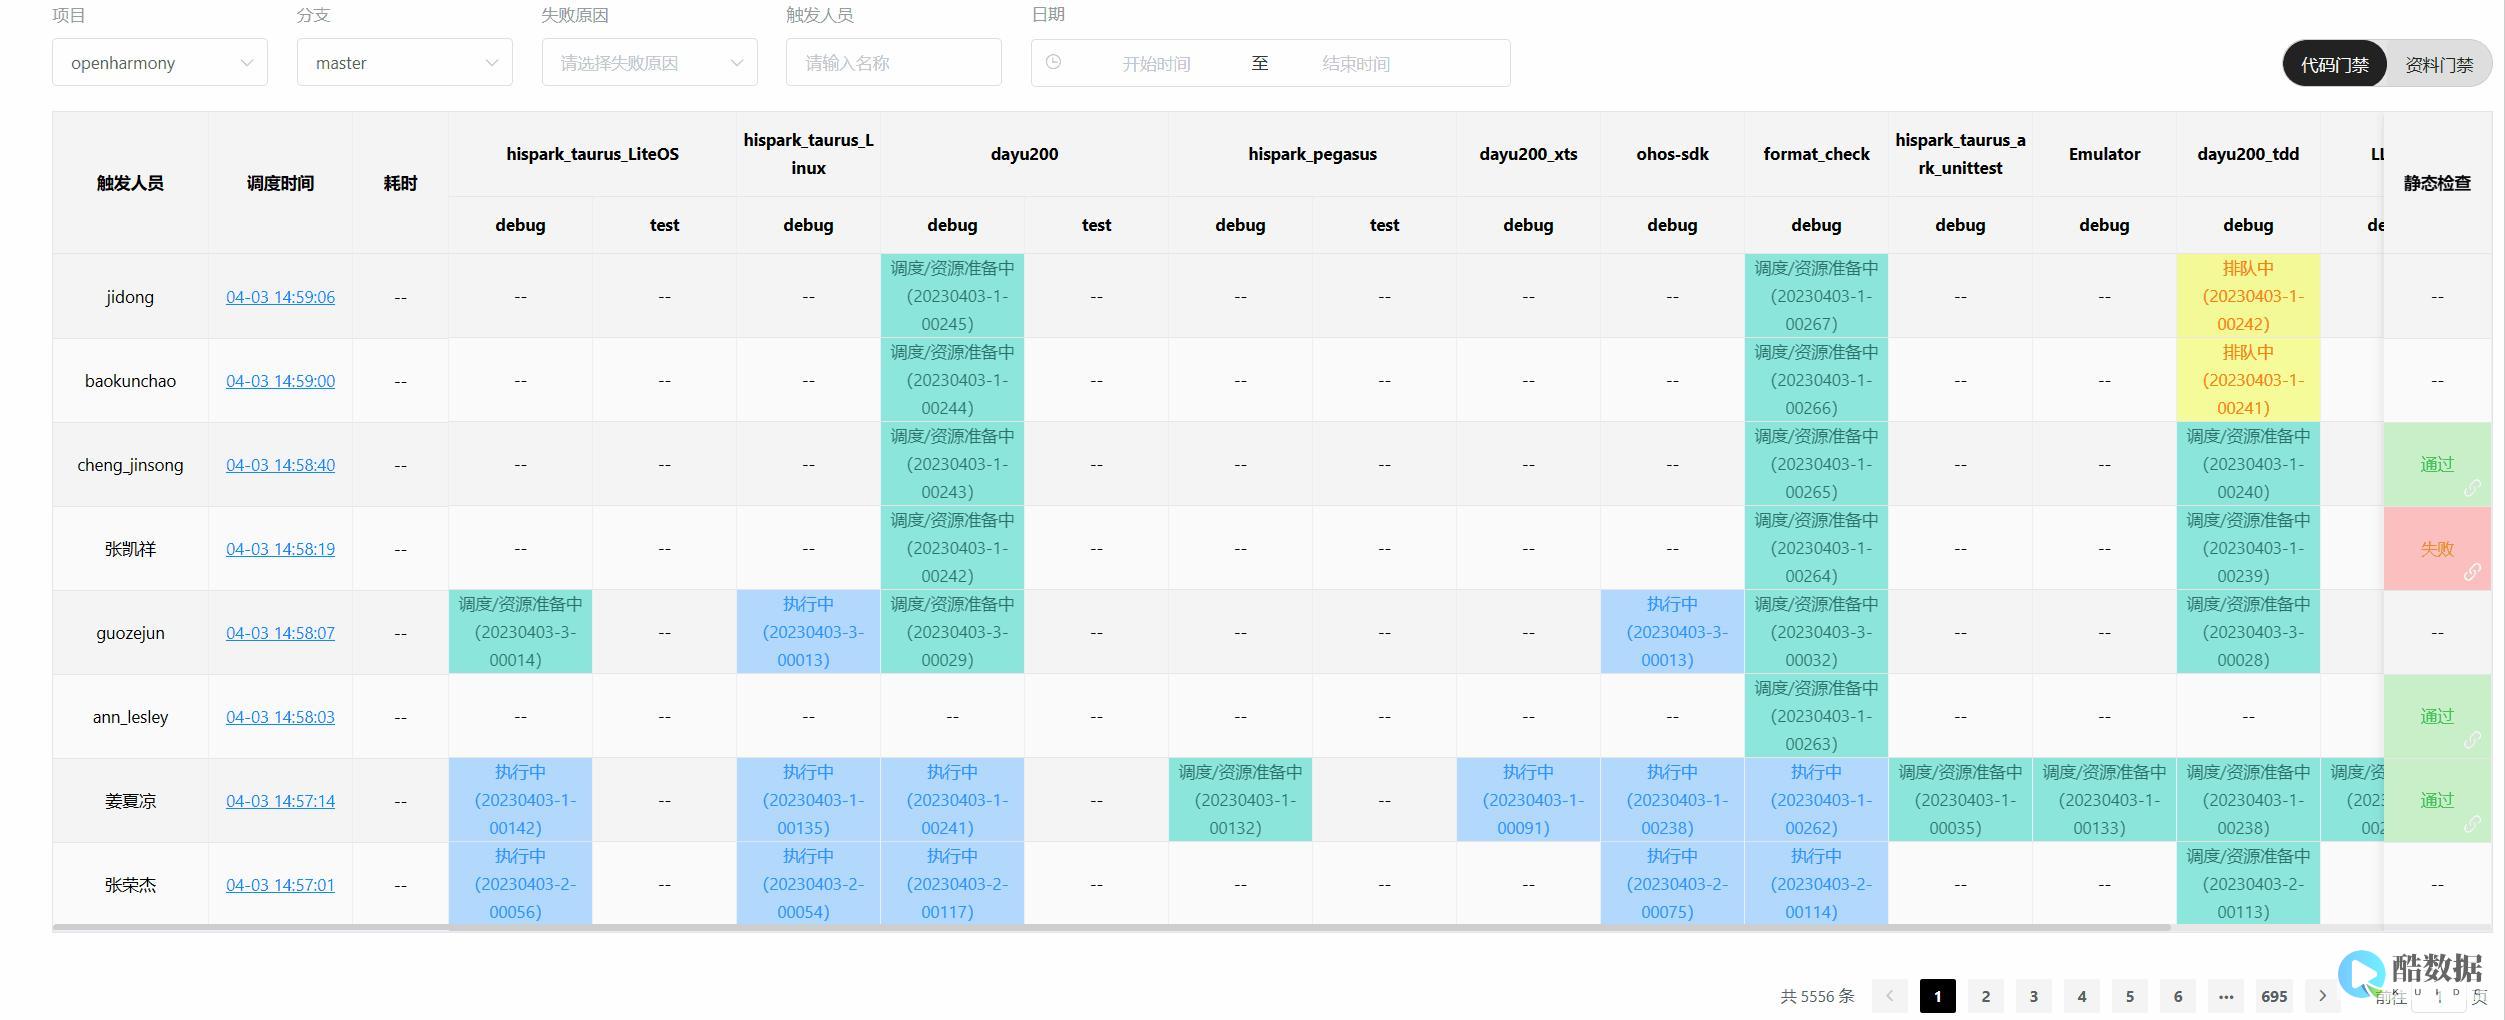The width and height of the screenshot is (2505, 1020).
Task: Open schedule time link 04-03 14:58:07
Action: (280, 633)
